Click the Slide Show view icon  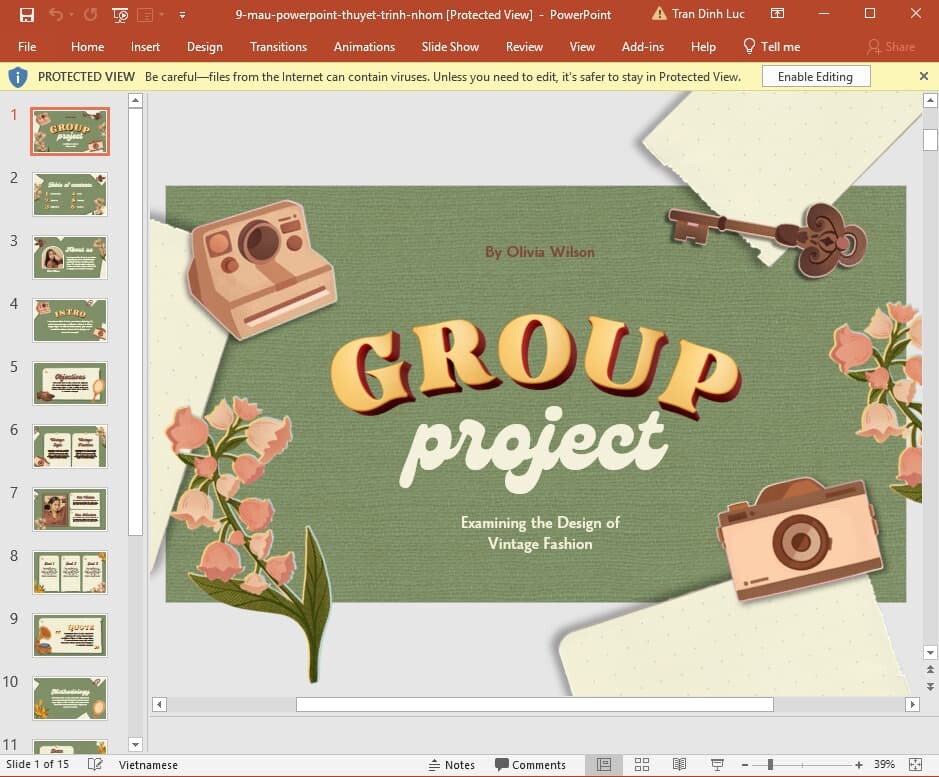click(x=717, y=765)
